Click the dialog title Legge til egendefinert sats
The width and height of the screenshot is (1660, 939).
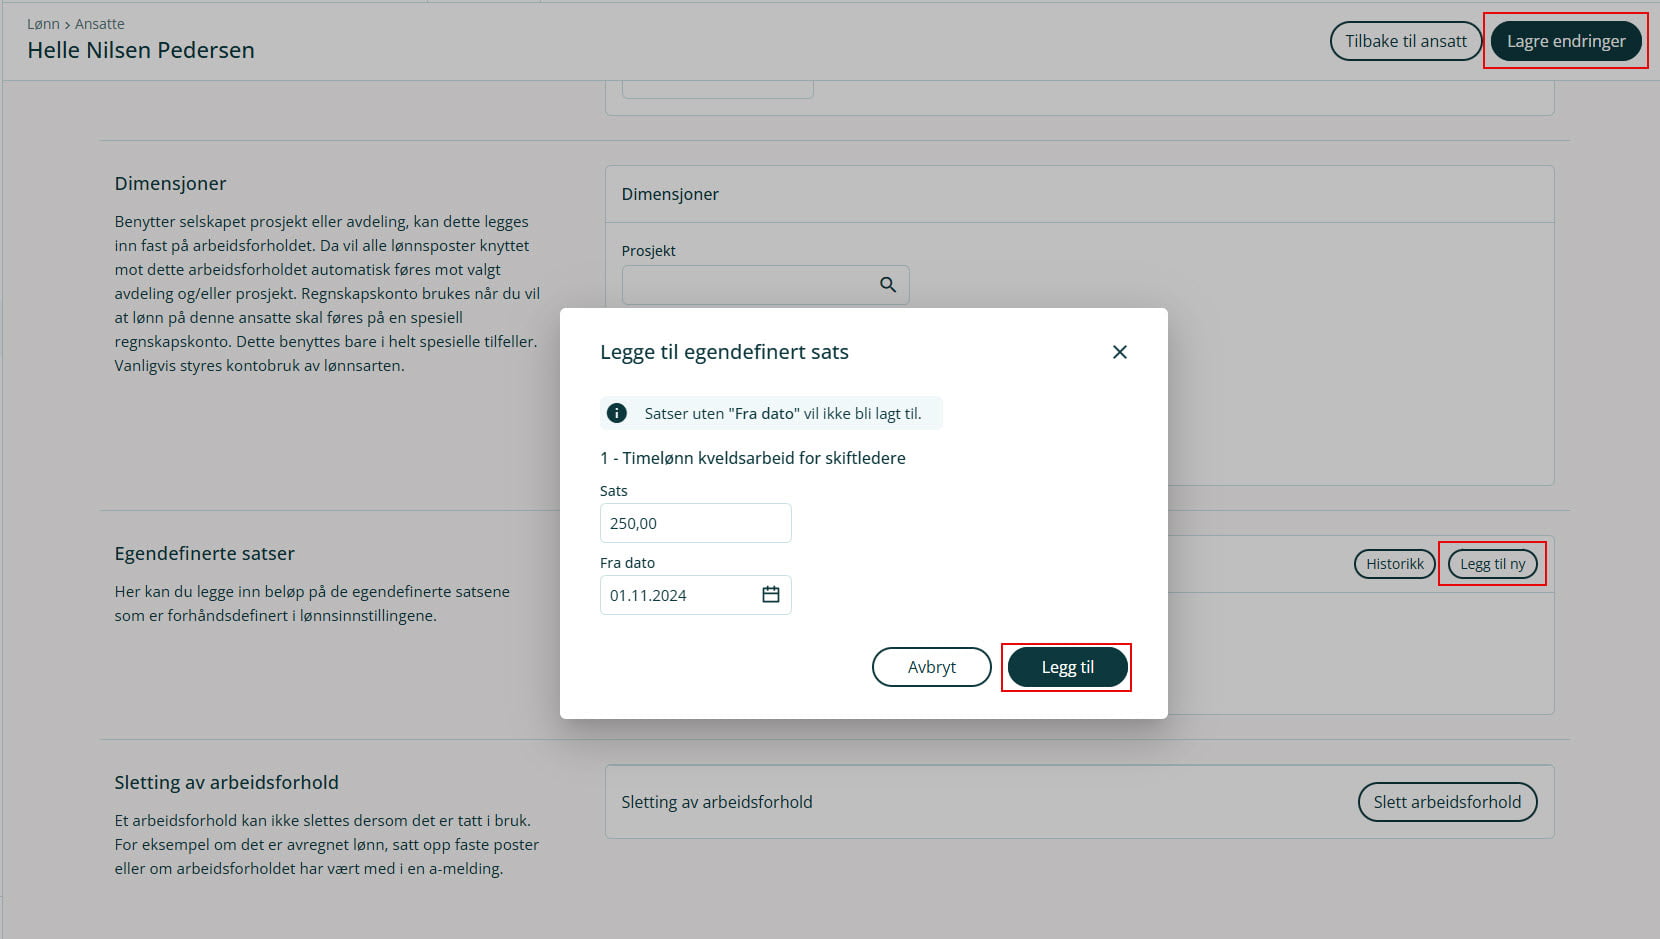click(x=724, y=352)
